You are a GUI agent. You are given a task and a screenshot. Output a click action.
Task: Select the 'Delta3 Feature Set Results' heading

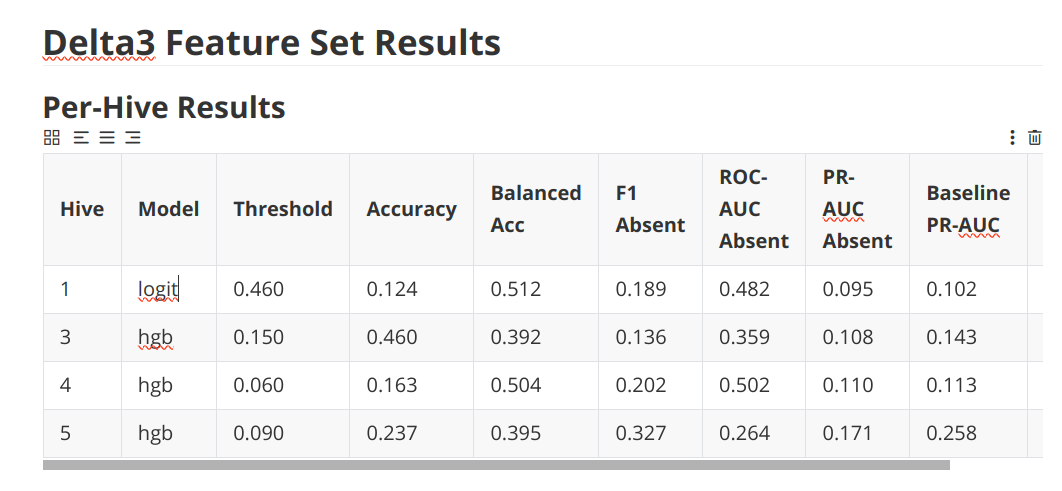[272, 43]
